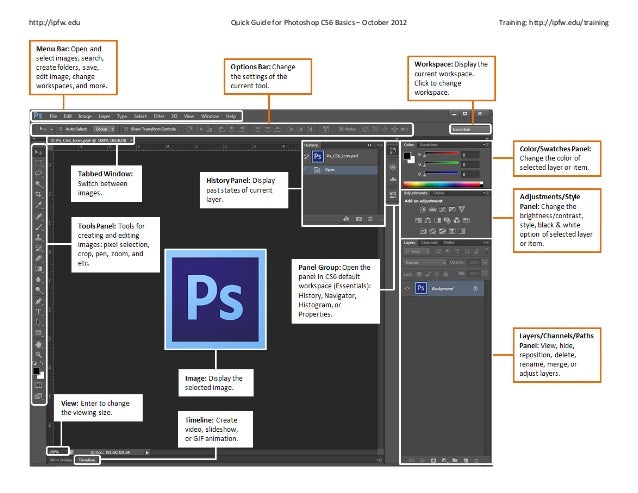Open the History panel flyout menu
The height and width of the screenshot is (493, 638).
pos(379,145)
